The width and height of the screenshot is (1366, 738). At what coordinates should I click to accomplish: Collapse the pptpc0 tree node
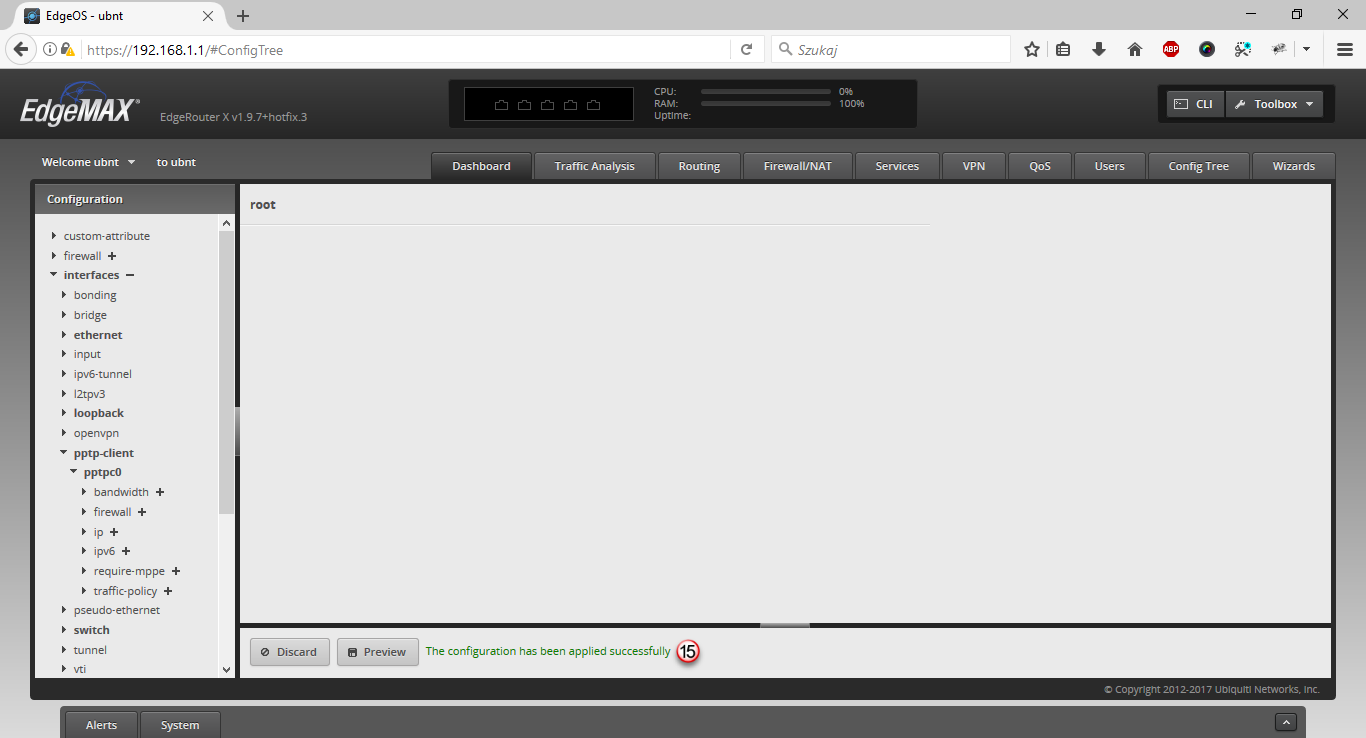[74, 472]
